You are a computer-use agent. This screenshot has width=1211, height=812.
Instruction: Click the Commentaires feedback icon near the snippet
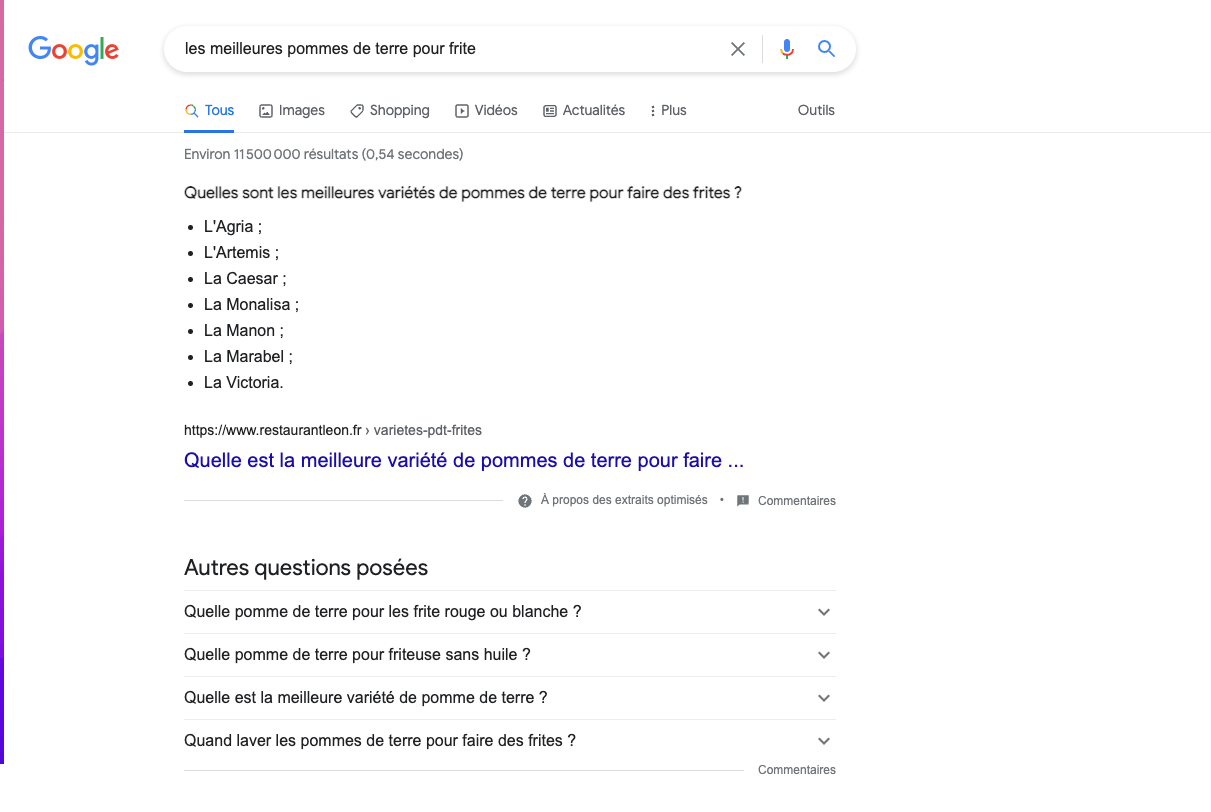pos(743,501)
